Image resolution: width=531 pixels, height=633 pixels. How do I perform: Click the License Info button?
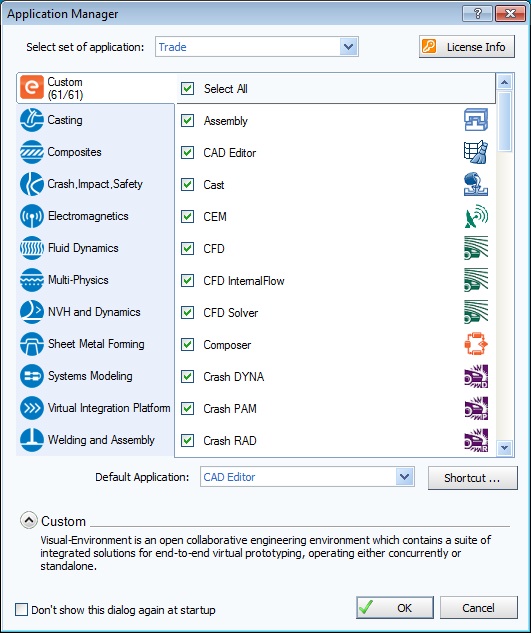tap(467, 46)
